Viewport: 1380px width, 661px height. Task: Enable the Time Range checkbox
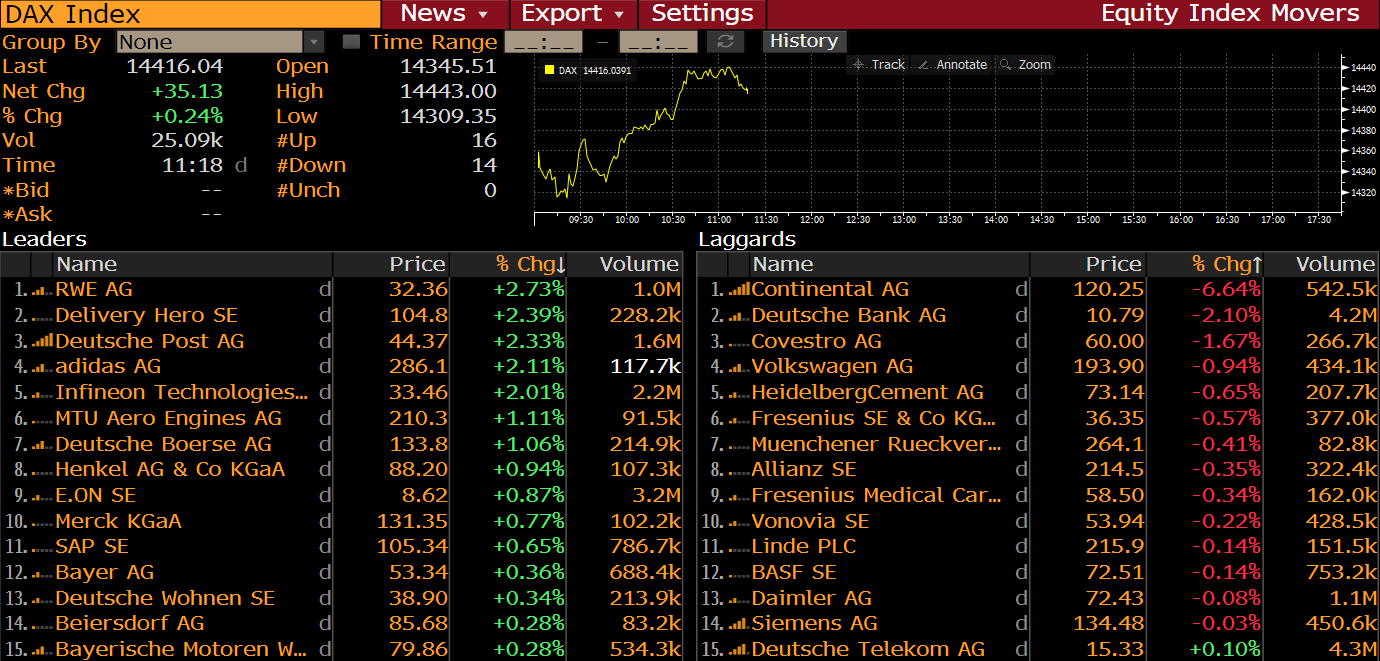click(x=351, y=42)
